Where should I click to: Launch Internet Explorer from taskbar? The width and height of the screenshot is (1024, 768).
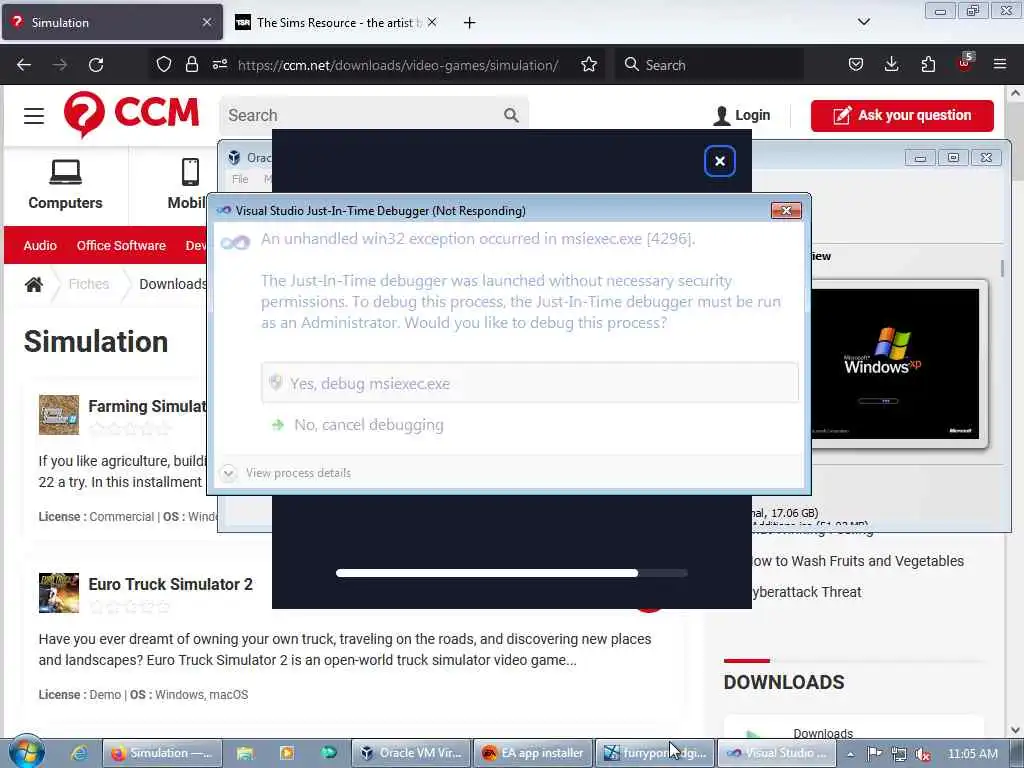coord(79,753)
